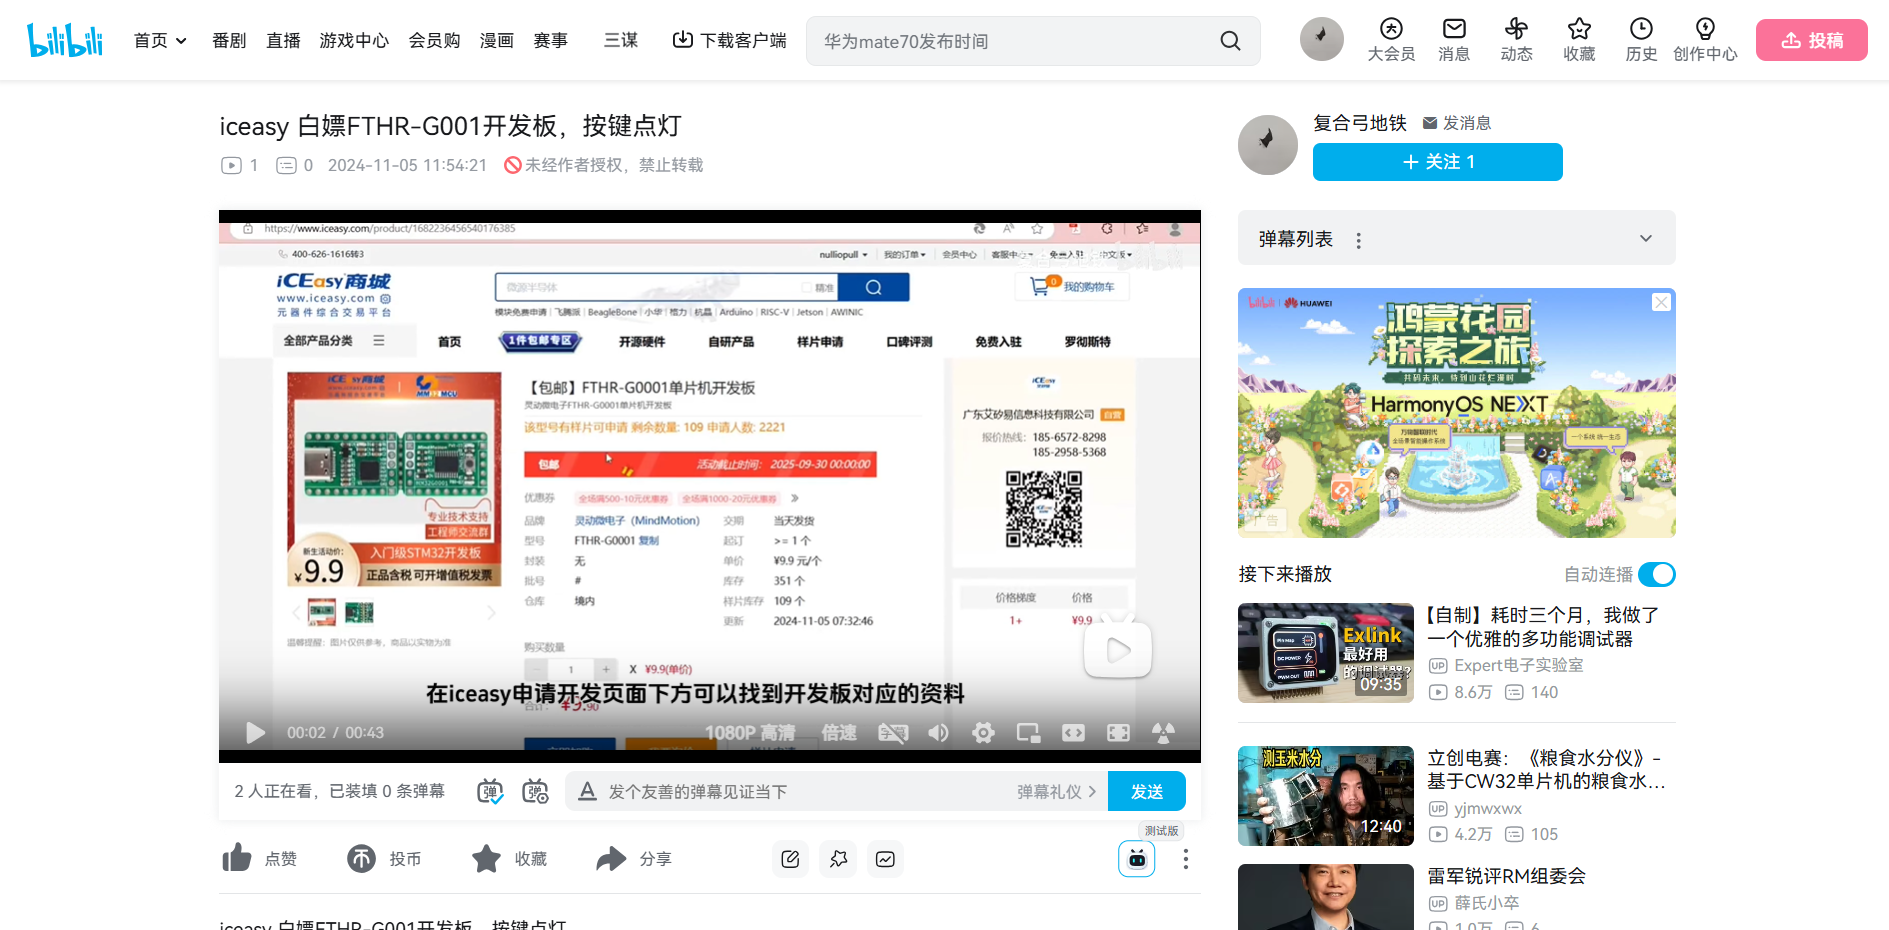The image size is (1889, 930).
Task: Click the share (分享) arrow icon
Action: 610,859
